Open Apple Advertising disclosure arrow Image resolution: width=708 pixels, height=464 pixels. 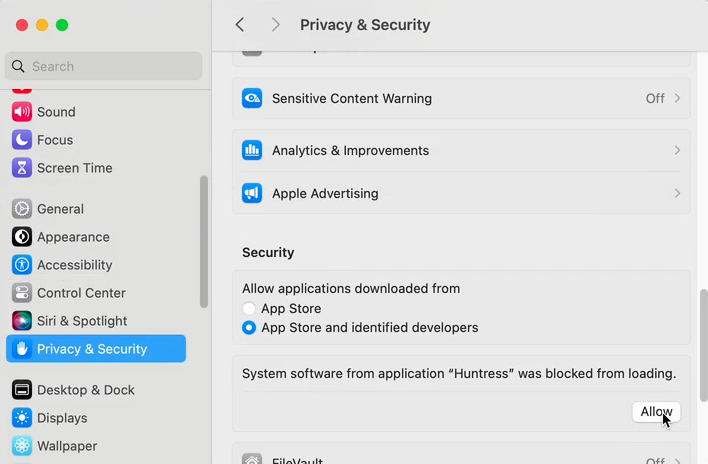pyautogui.click(x=677, y=193)
